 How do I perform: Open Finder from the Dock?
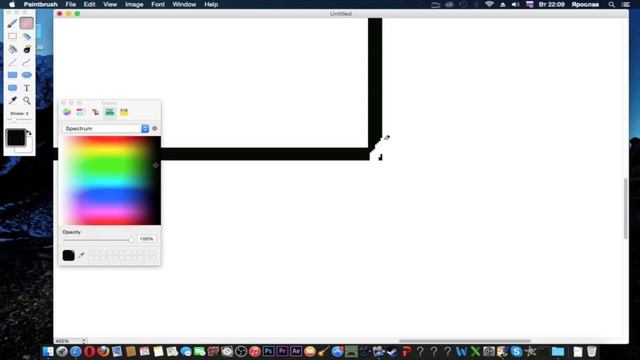point(48,351)
